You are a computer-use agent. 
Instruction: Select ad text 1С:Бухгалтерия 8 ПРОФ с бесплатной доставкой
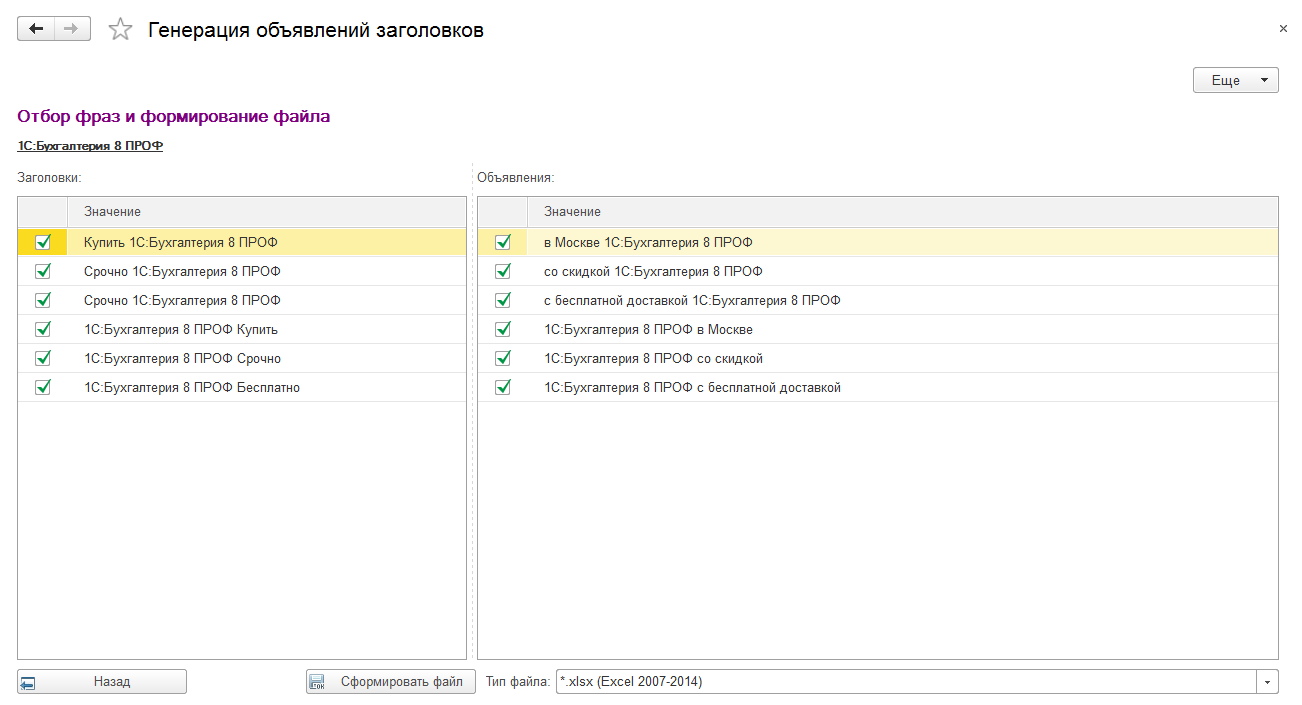692,387
